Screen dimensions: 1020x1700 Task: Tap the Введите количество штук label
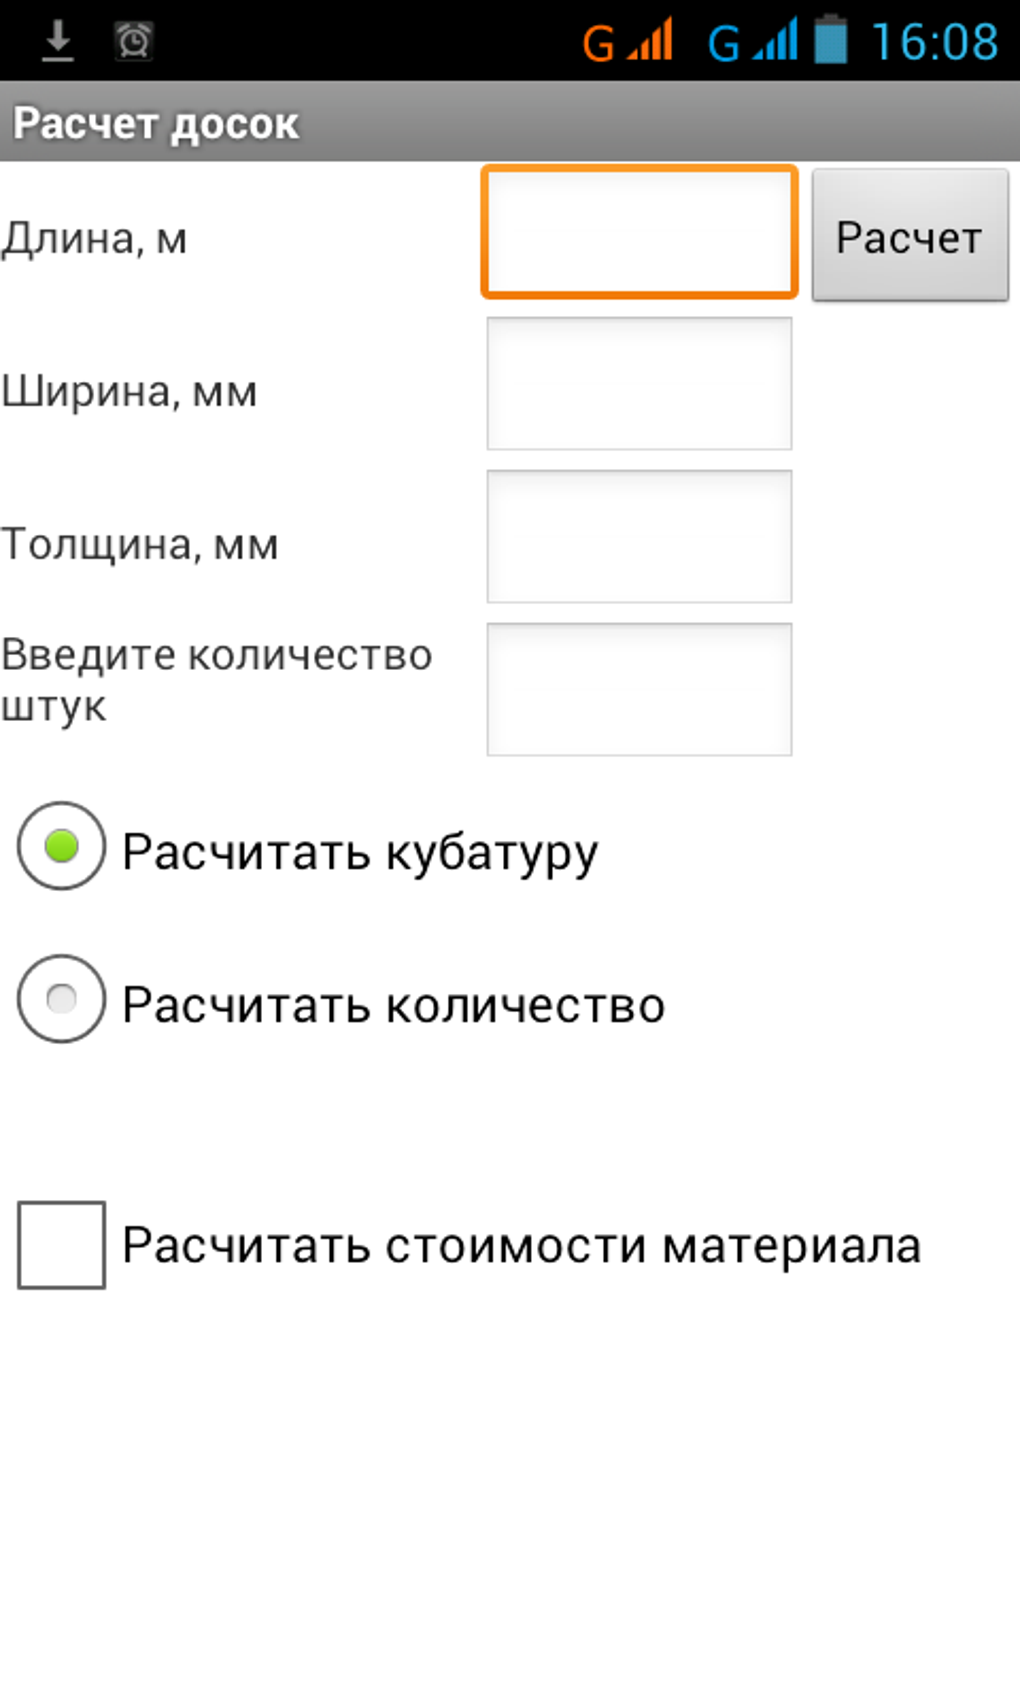tap(216, 680)
